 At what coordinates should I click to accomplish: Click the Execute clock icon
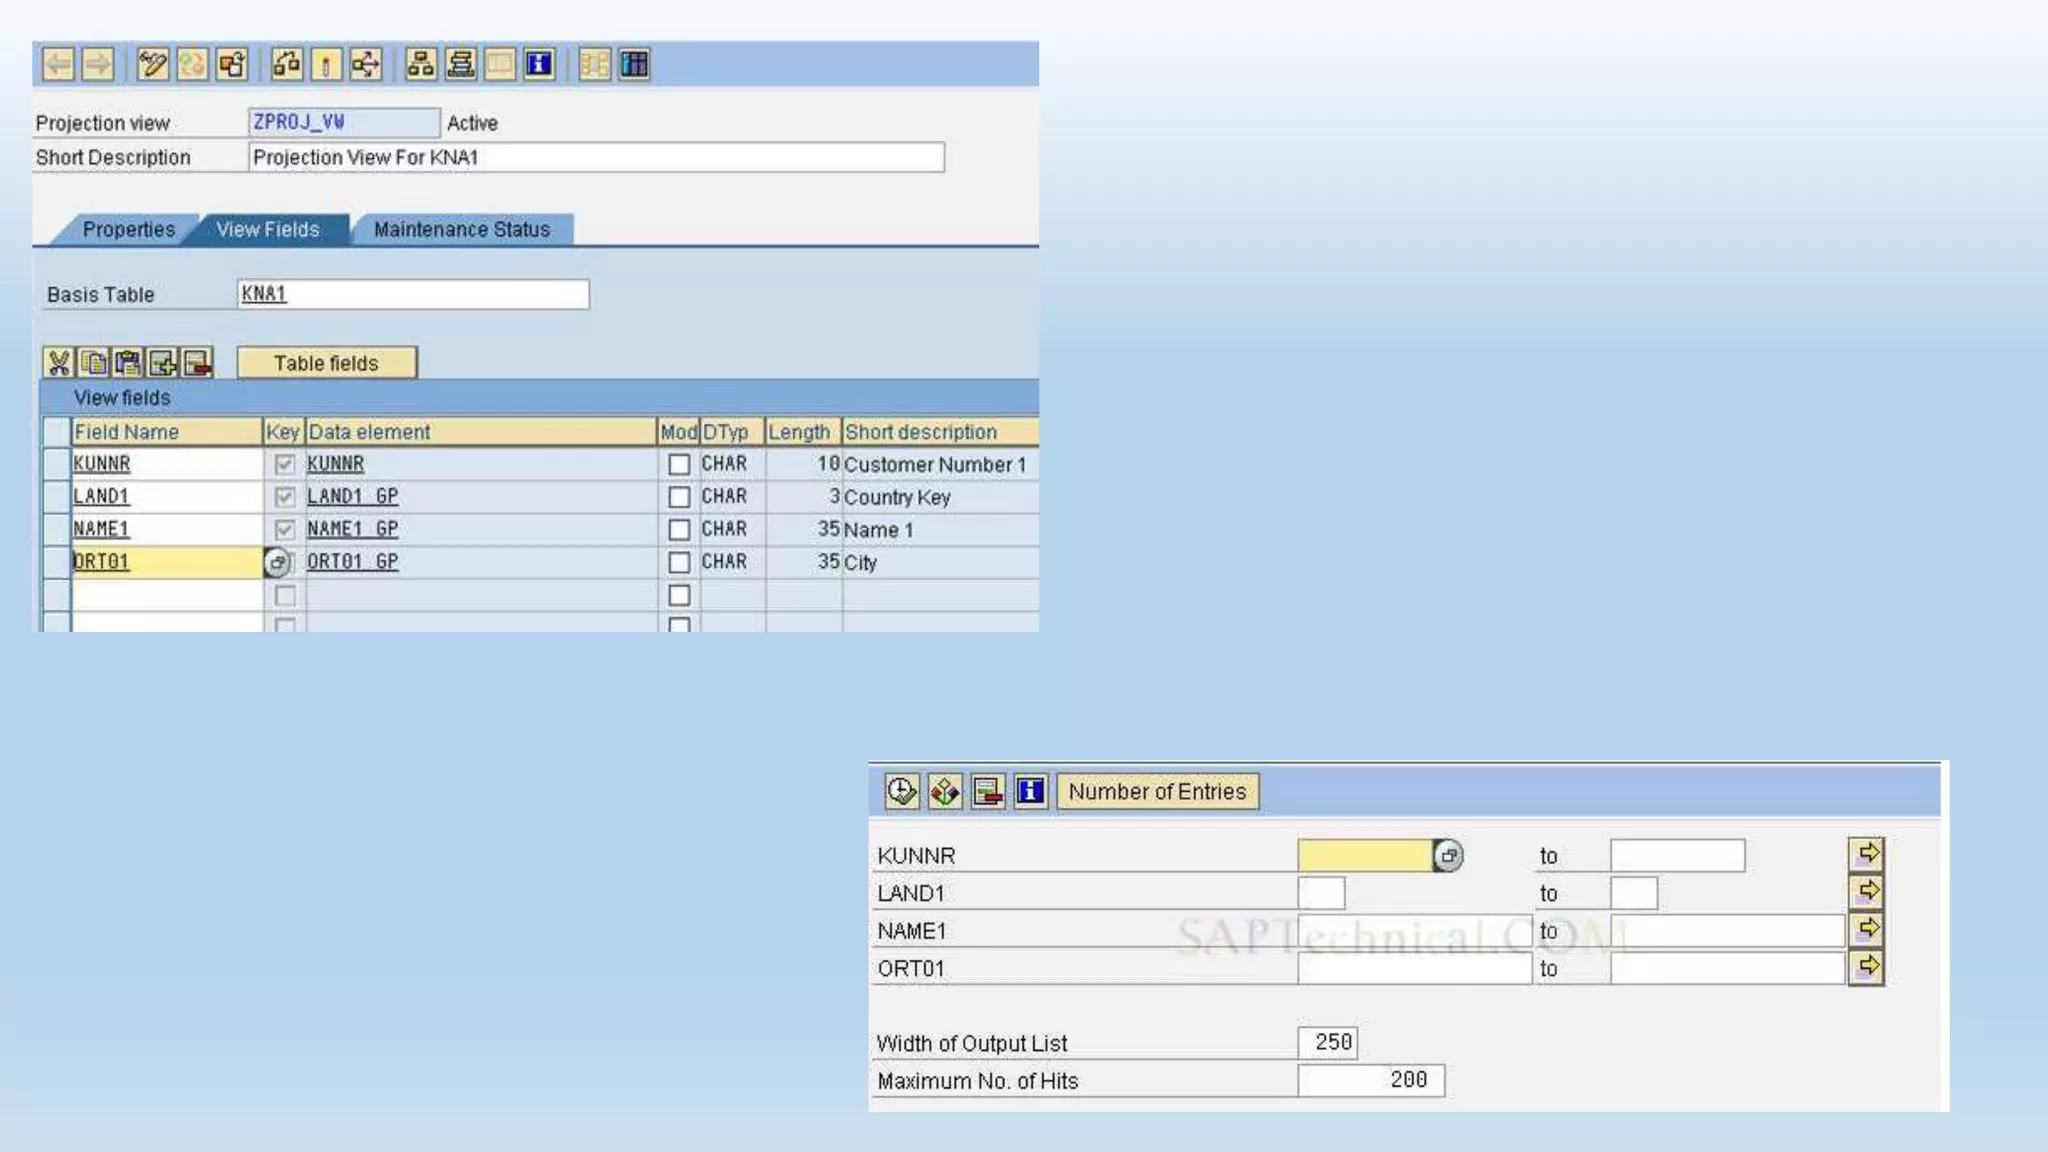tap(901, 792)
